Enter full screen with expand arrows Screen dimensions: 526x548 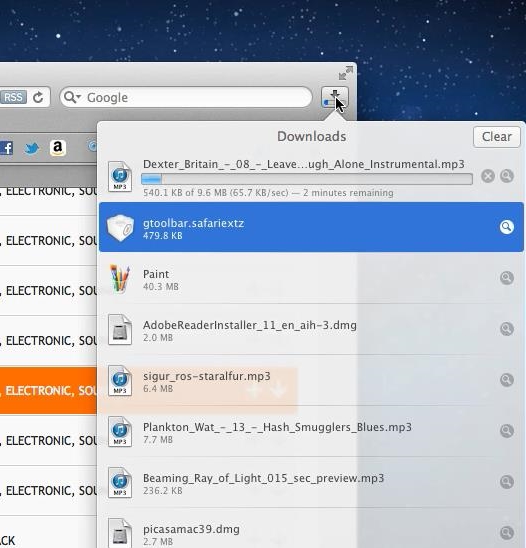(x=346, y=73)
